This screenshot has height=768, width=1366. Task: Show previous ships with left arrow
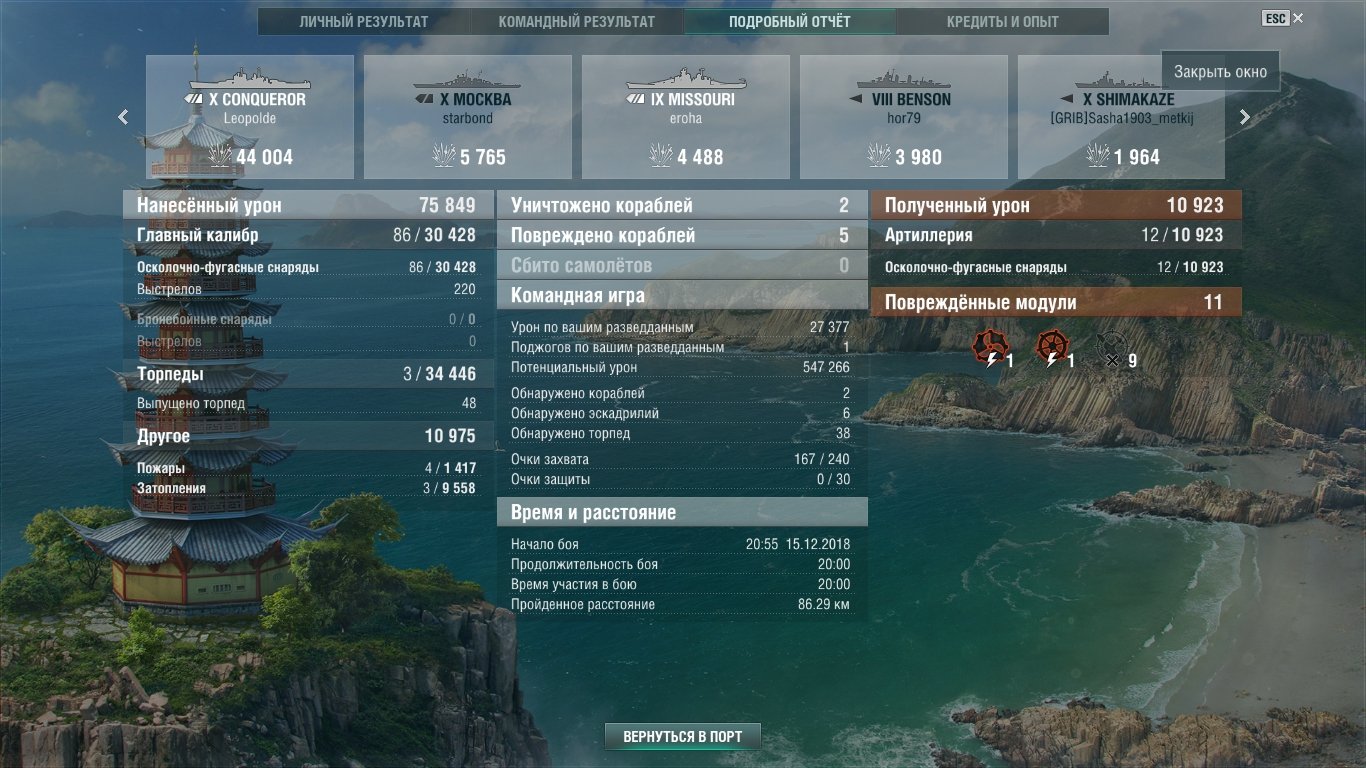pos(123,117)
